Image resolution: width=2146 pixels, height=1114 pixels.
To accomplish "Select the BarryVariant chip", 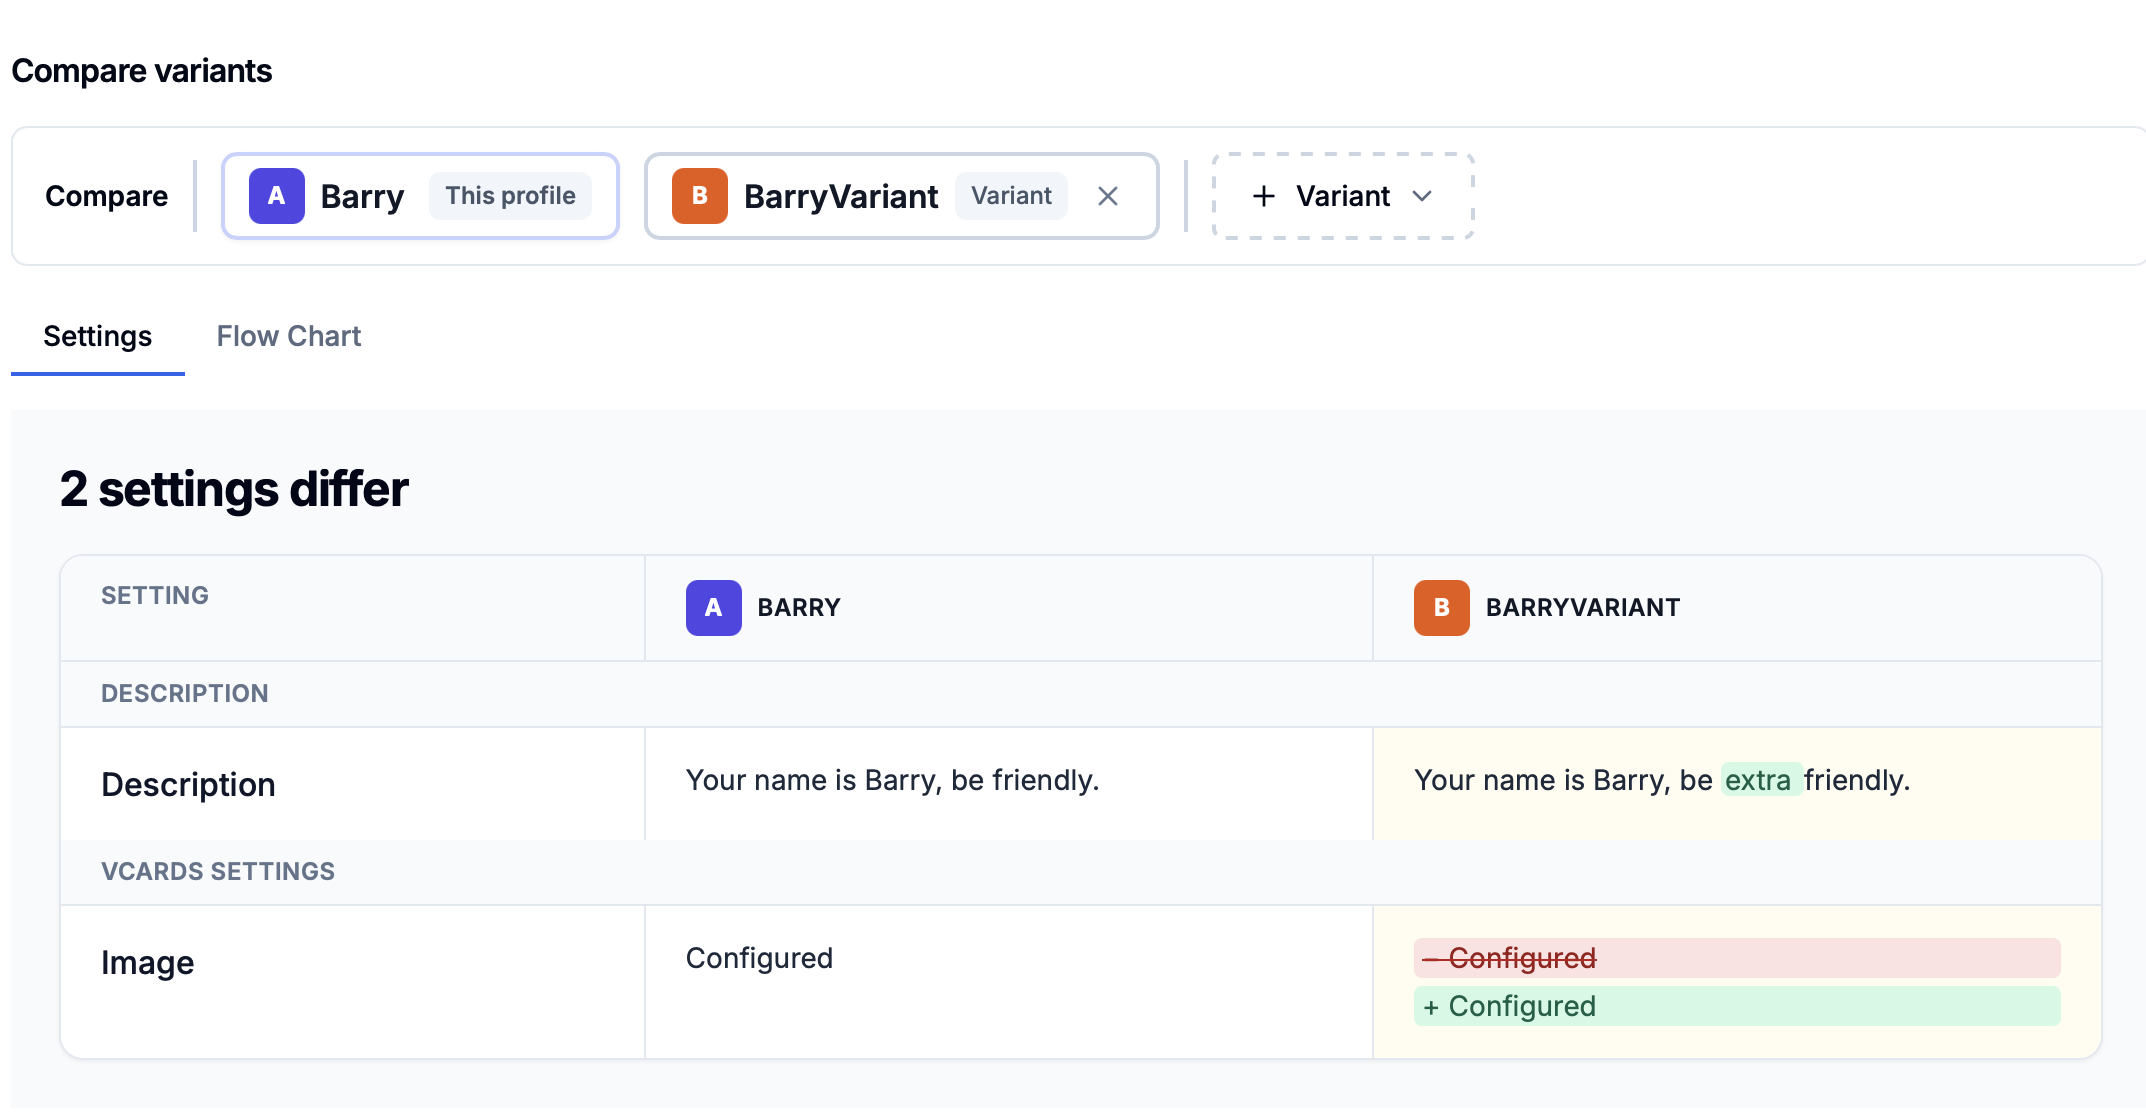I will 902,196.
